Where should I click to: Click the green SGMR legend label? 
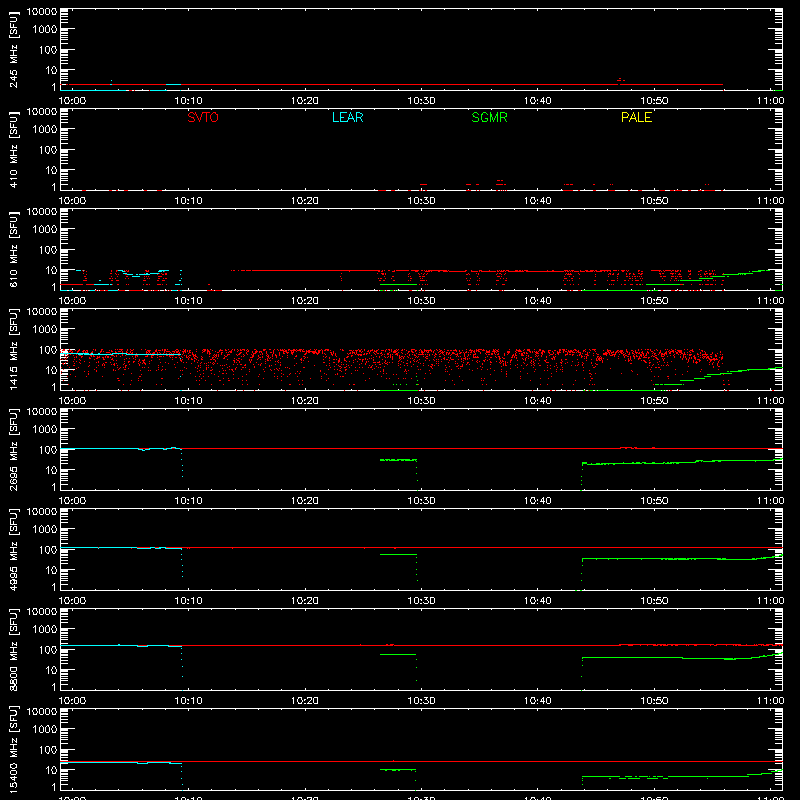coord(489,117)
